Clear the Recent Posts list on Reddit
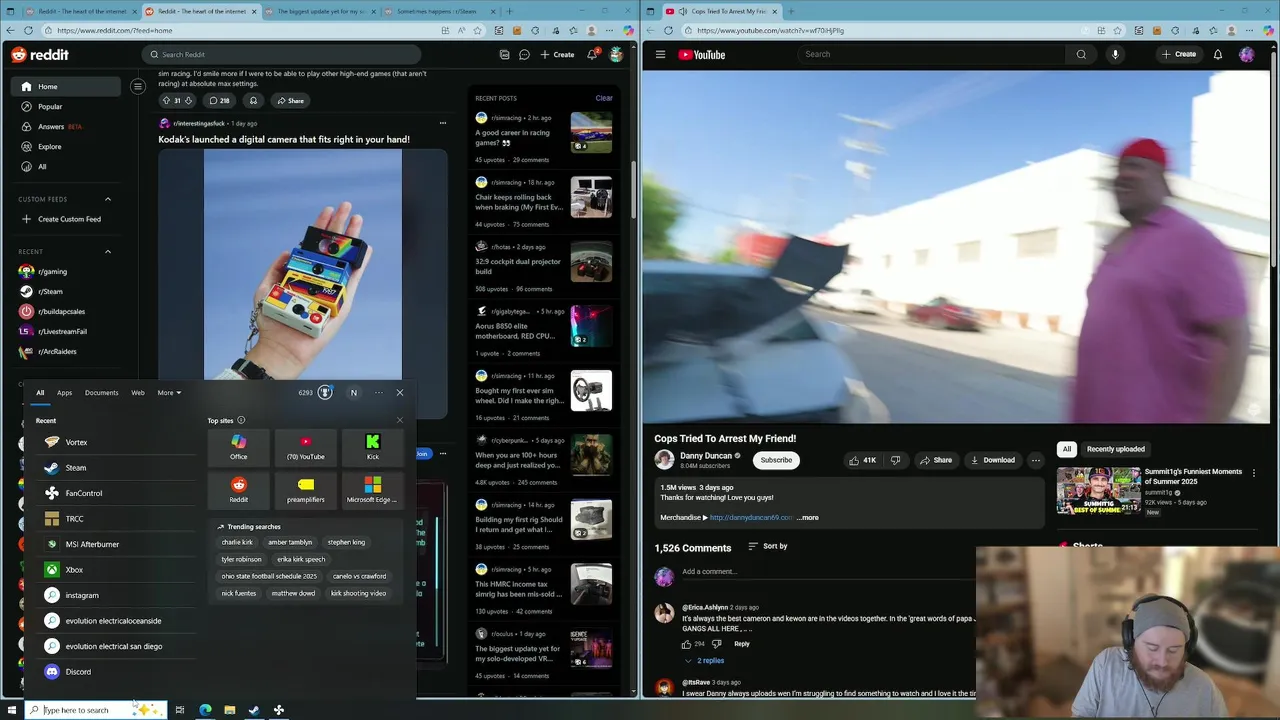This screenshot has width=1280, height=720. (x=604, y=98)
